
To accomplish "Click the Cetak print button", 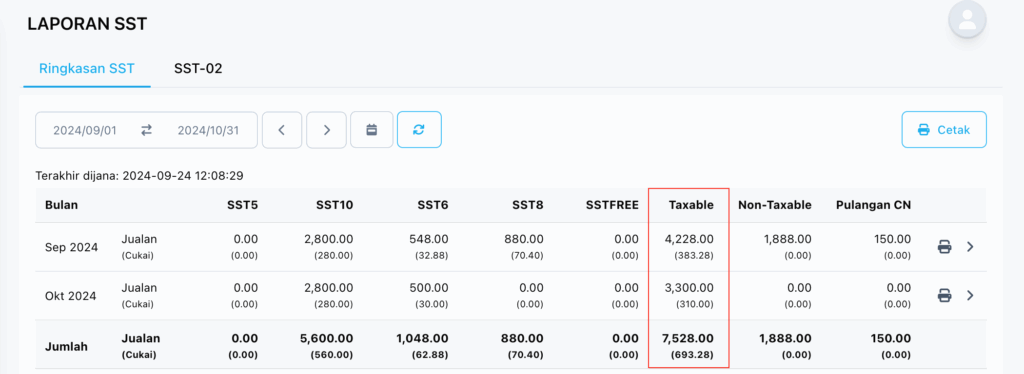I will (x=944, y=130).
